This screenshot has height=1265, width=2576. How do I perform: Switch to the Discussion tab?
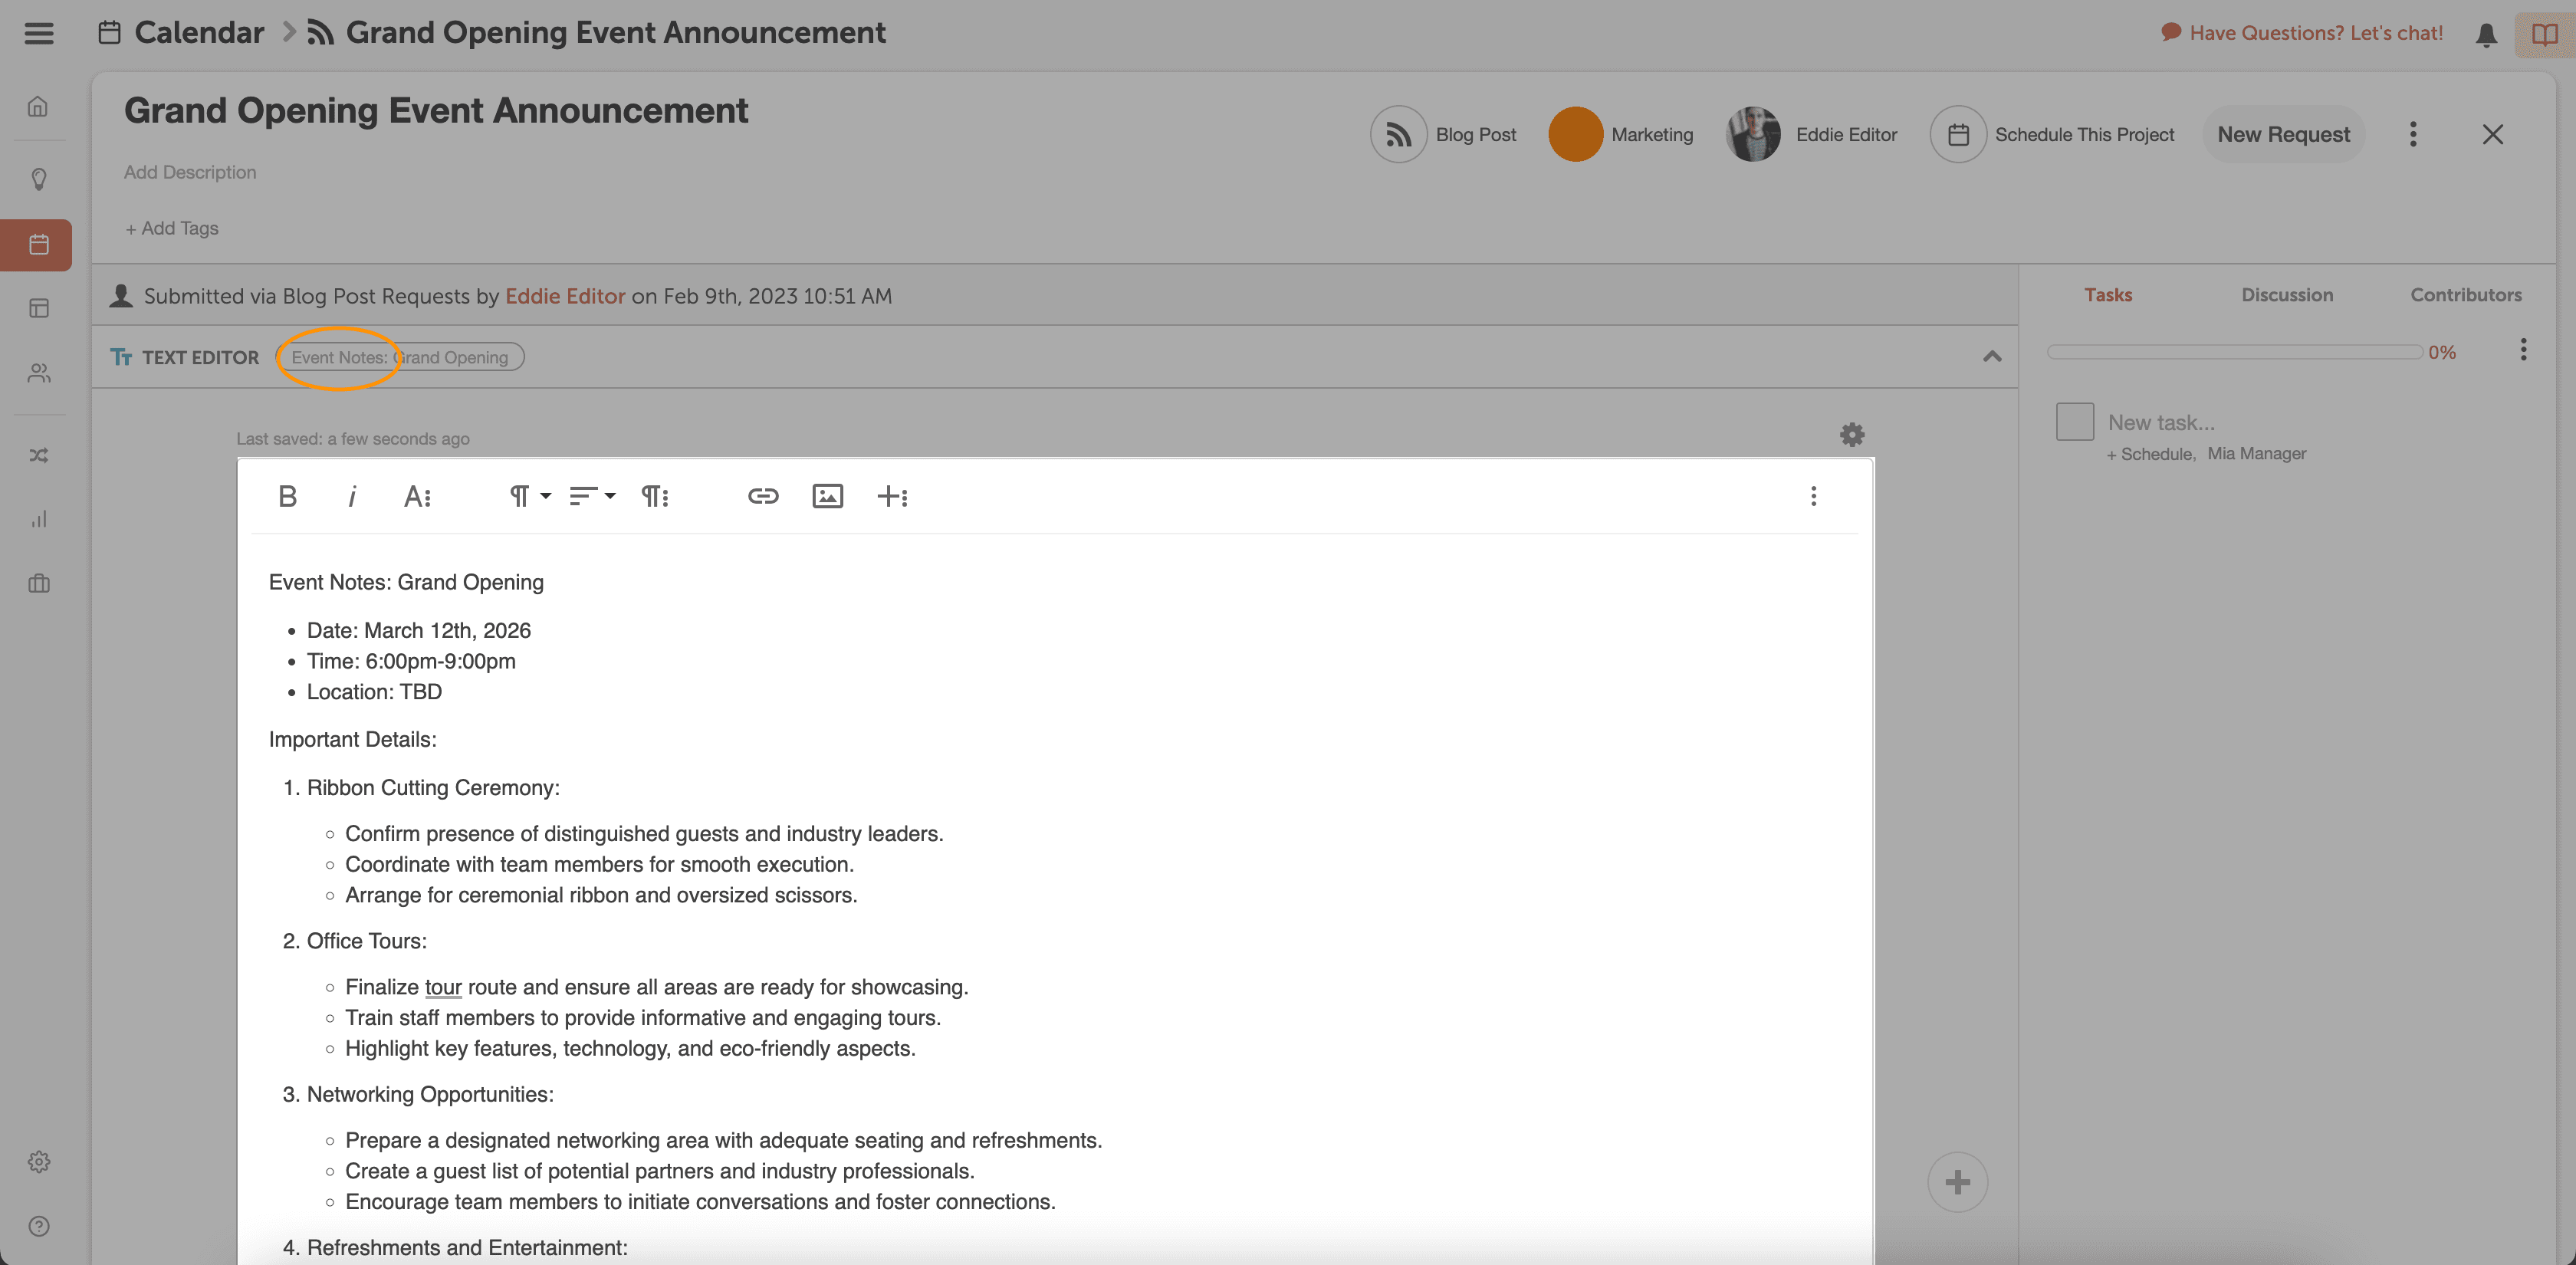2286,295
